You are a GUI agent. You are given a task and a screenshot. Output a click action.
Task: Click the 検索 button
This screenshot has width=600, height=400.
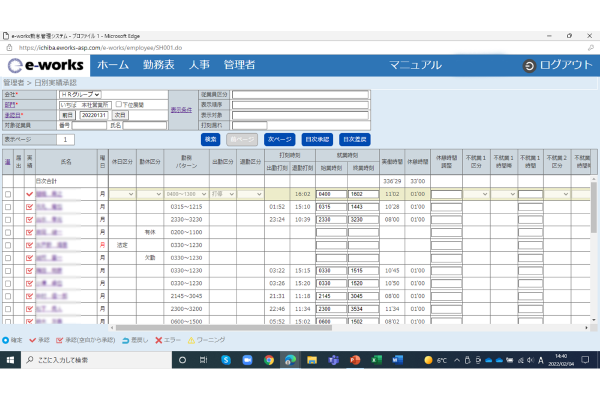click(210, 140)
